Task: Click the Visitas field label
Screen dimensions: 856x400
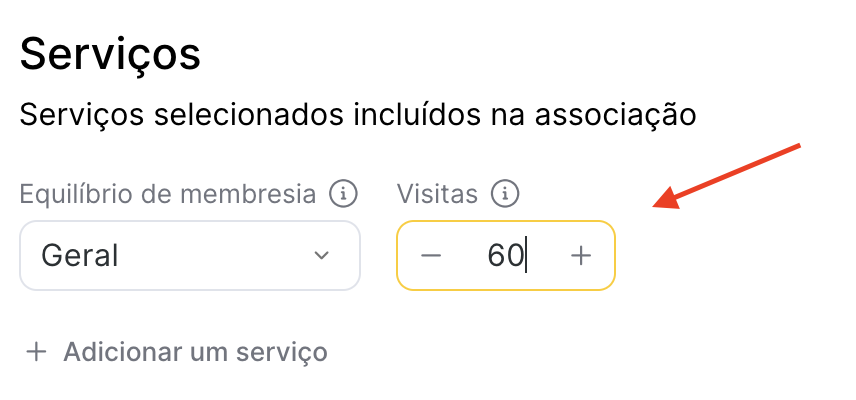Action: click(437, 194)
